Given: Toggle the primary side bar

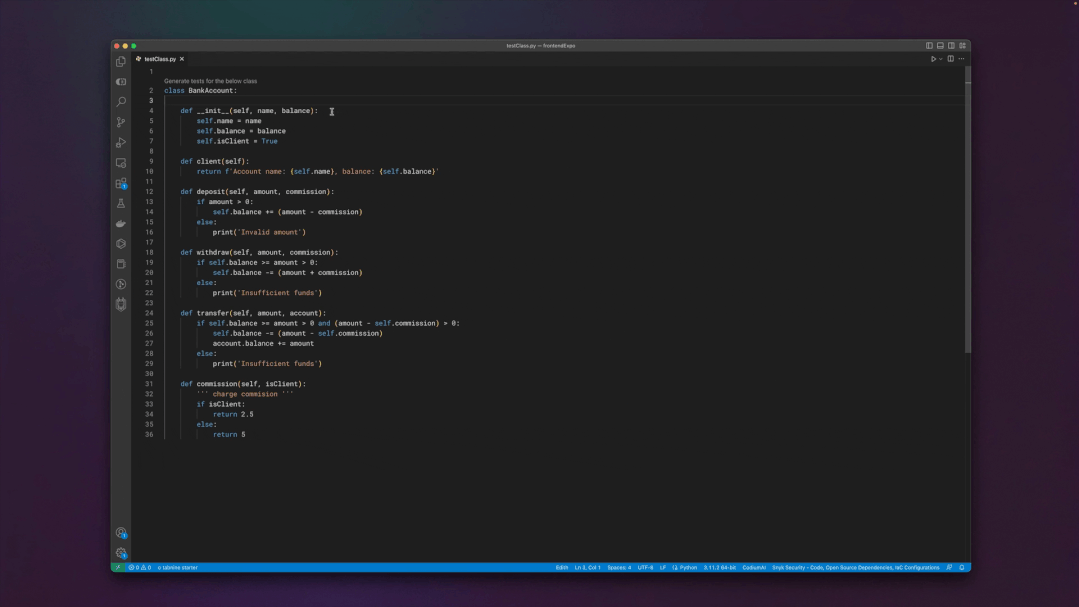Looking at the screenshot, I should pyautogui.click(x=929, y=45).
